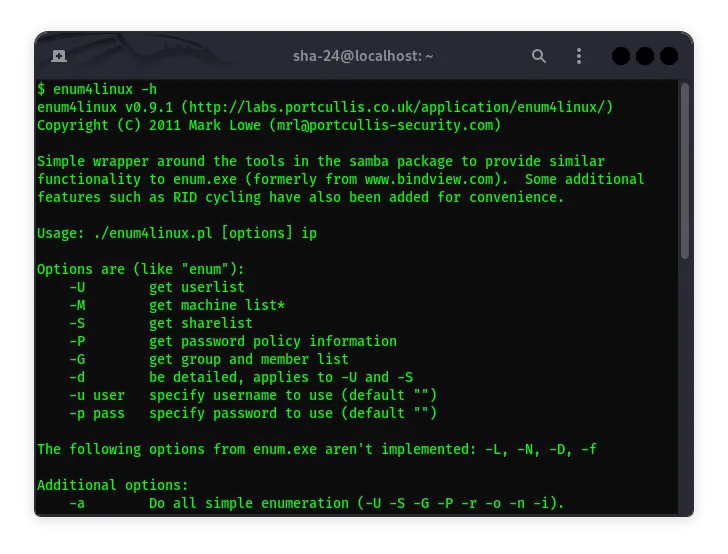Click the mrl@portcullis-security.com email
This screenshot has width=728, height=554.
tap(385, 125)
